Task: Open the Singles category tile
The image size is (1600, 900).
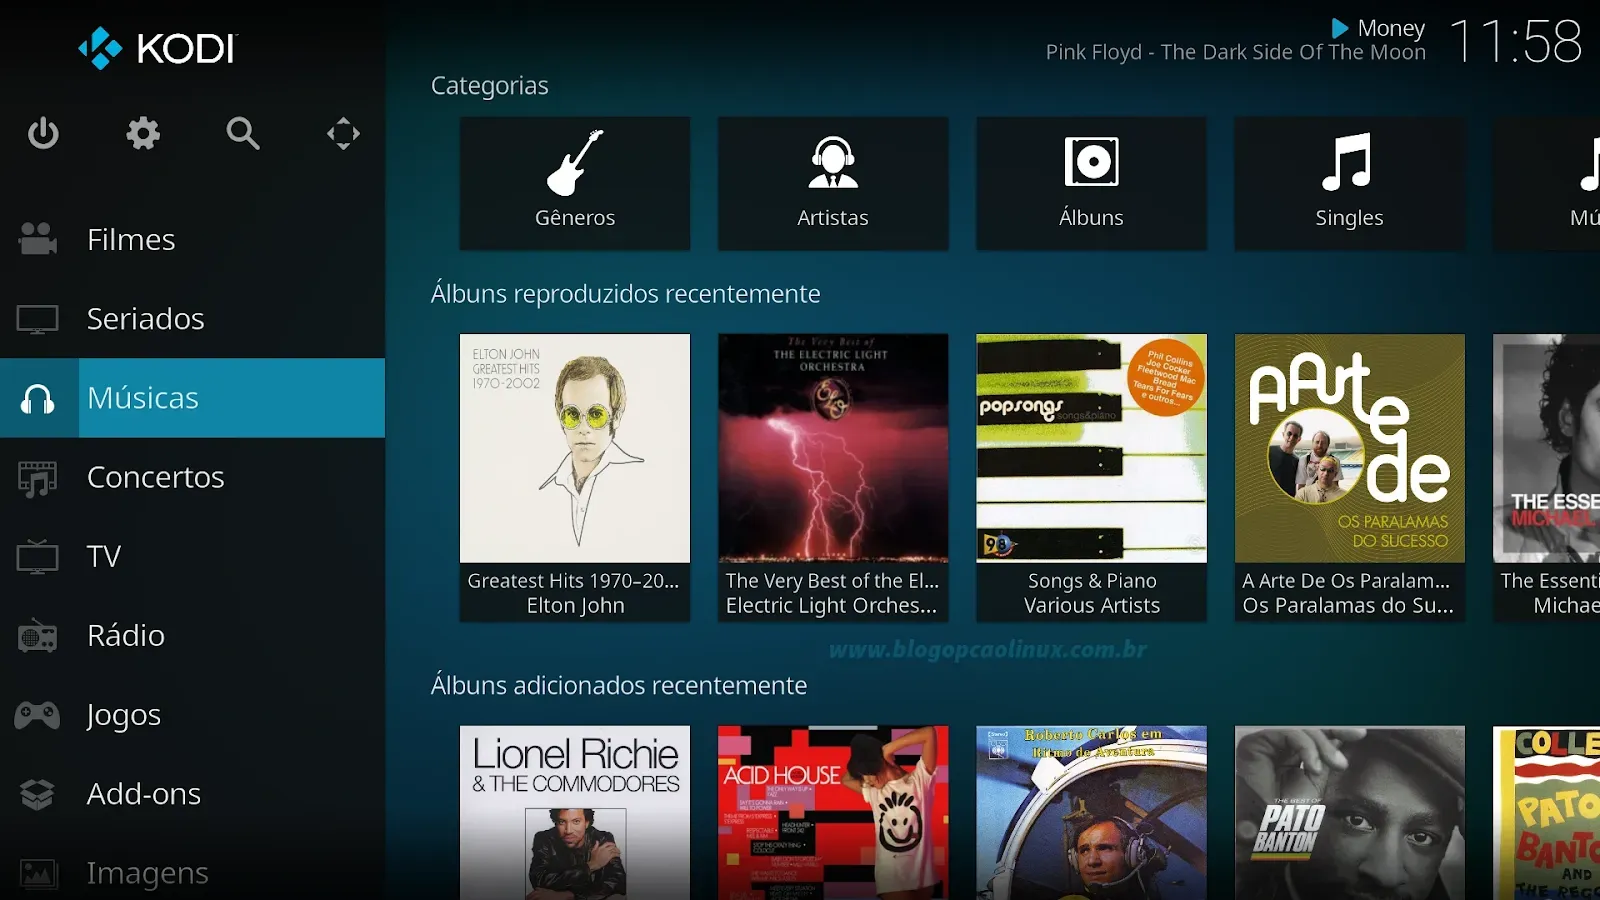Action: 1350,183
